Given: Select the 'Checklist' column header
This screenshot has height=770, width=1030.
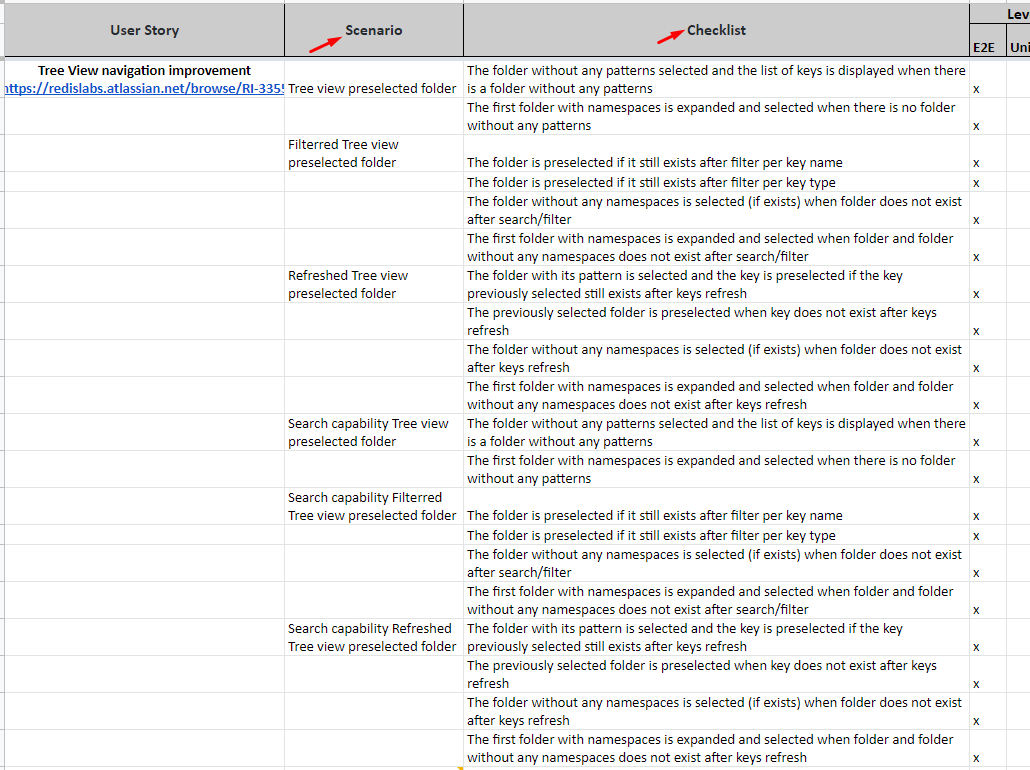Looking at the screenshot, I should pos(716,30).
